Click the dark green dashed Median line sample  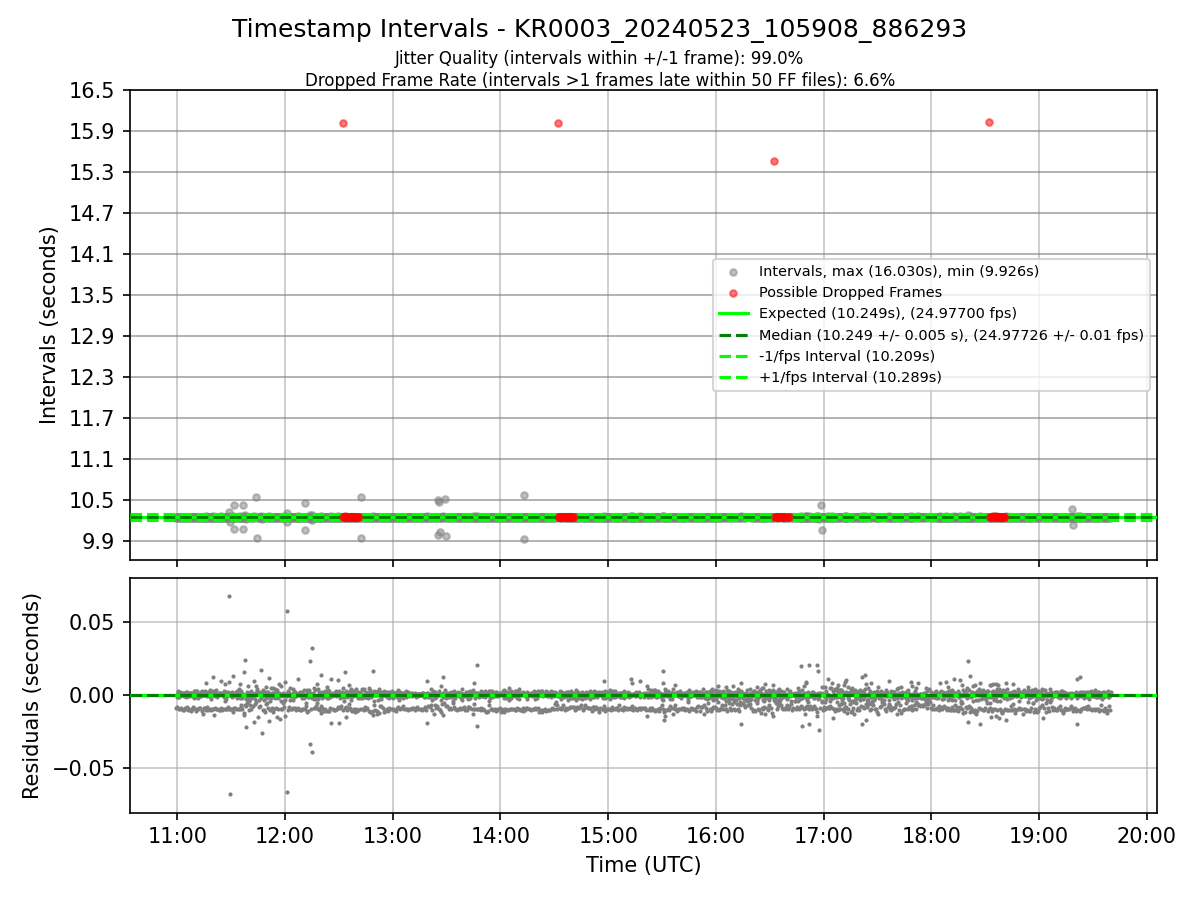tap(733, 335)
